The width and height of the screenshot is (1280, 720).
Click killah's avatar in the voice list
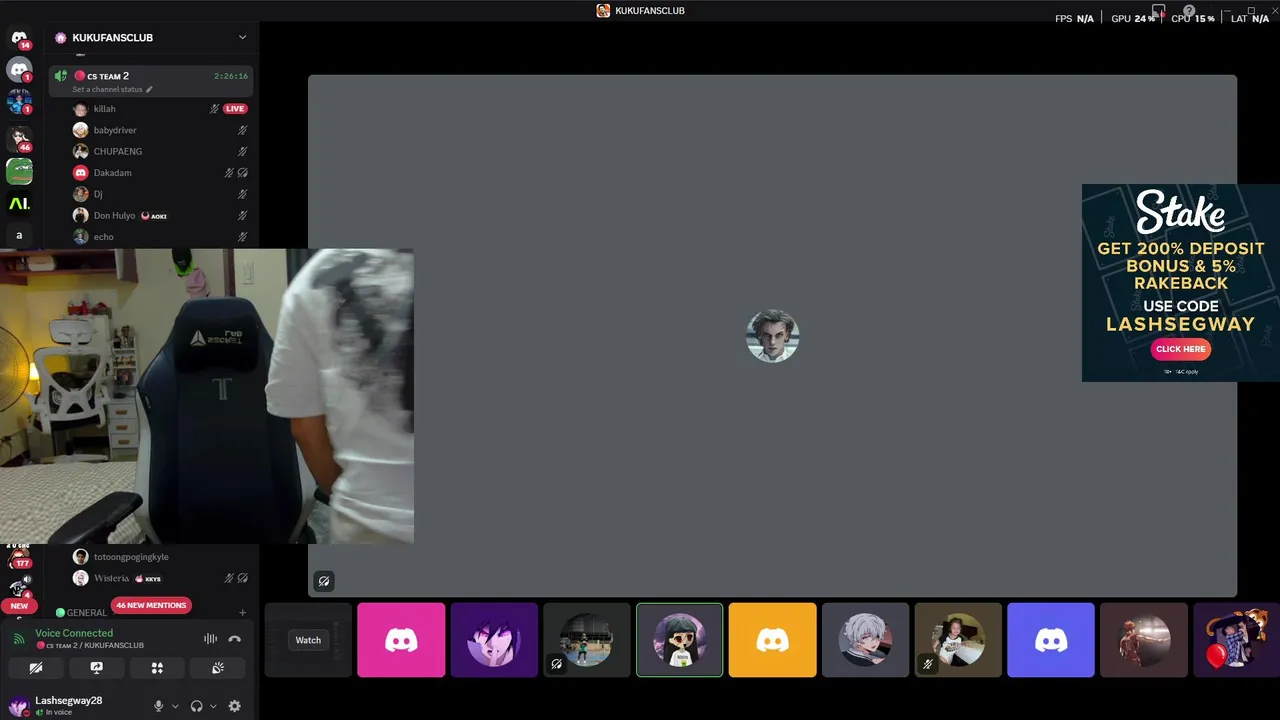pyautogui.click(x=81, y=109)
